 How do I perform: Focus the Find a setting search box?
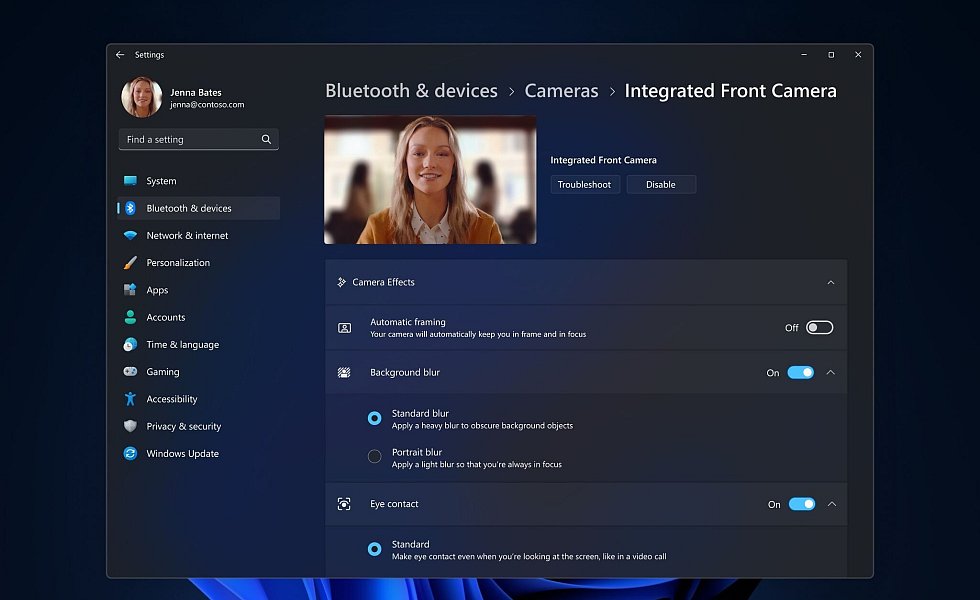199,139
